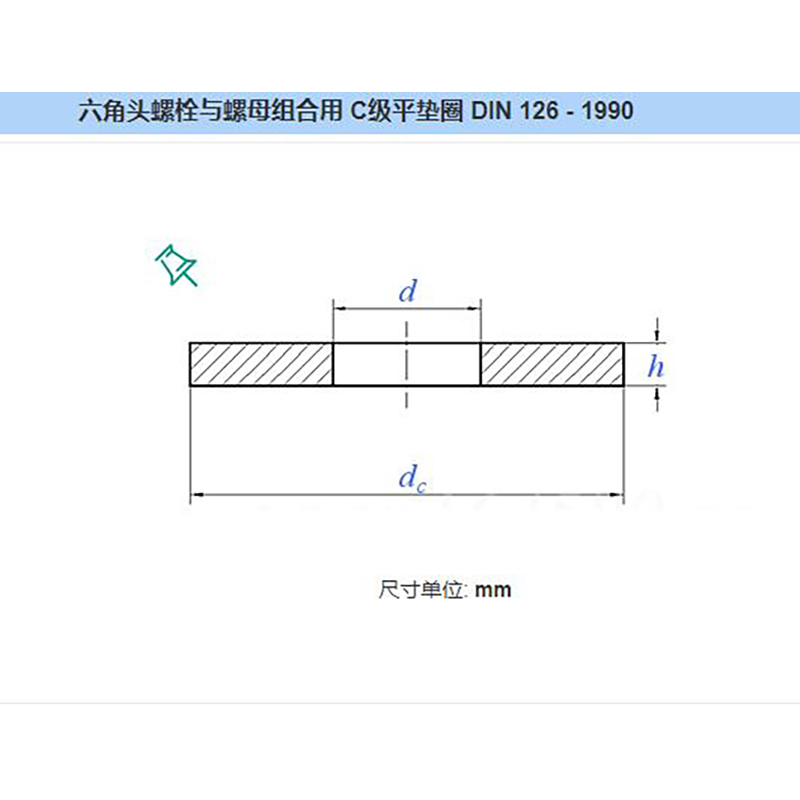Click right arrowhead of the dc dimension line
Screen dimensions: 800x800
[618, 494]
